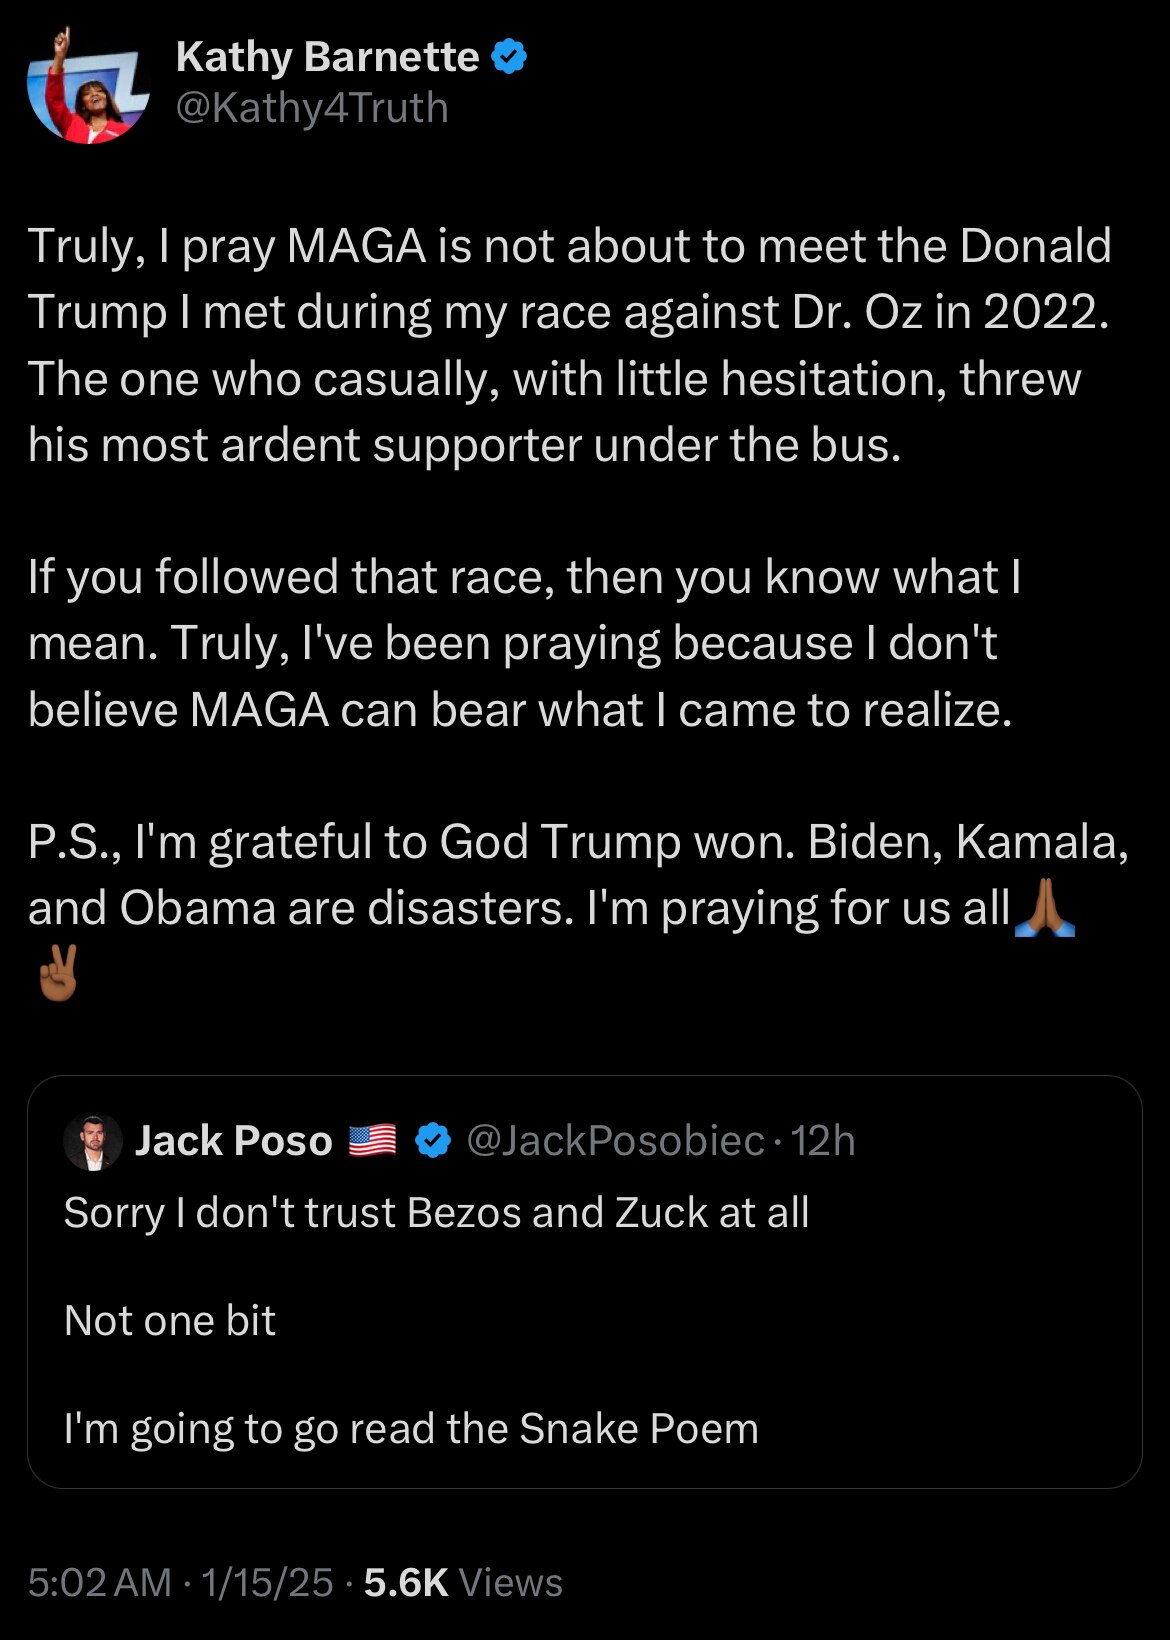The height and width of the screenshot is (1640, 1170).
Task: Click the 'Snake Poem' line in quote
Action: [411, 1429]
